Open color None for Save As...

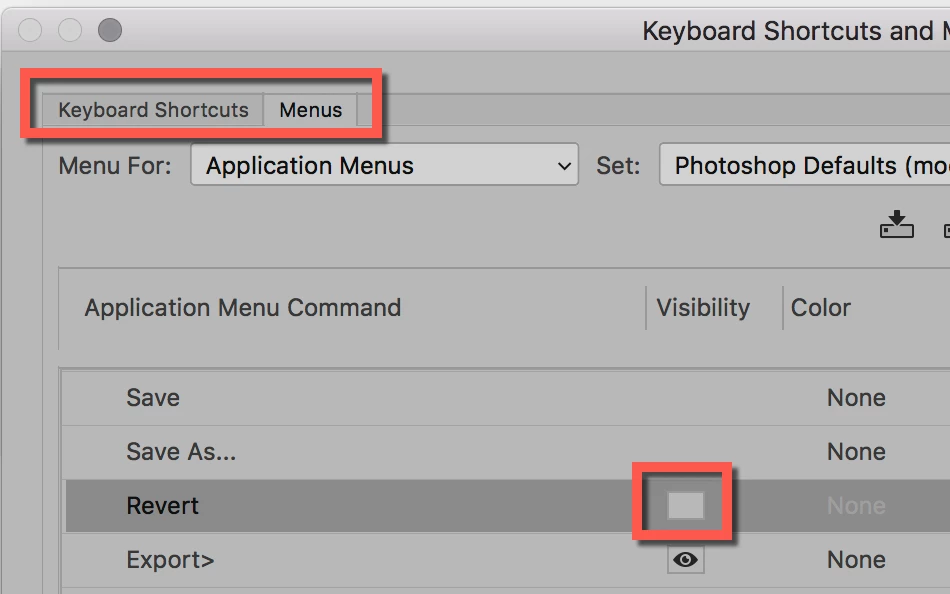point(856,452)
